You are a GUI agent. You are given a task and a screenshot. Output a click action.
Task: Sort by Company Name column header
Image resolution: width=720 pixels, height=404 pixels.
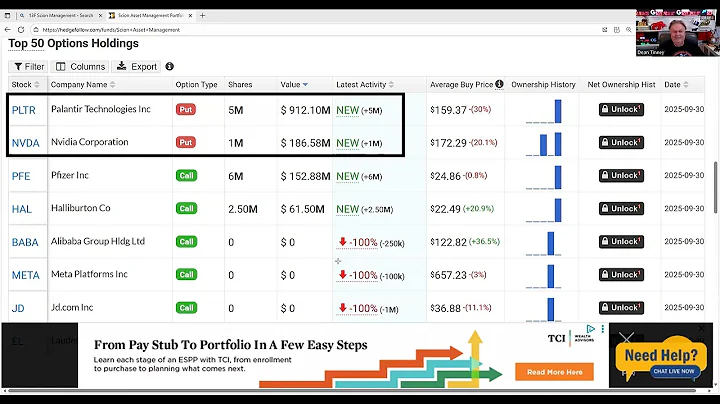point(83,84)
